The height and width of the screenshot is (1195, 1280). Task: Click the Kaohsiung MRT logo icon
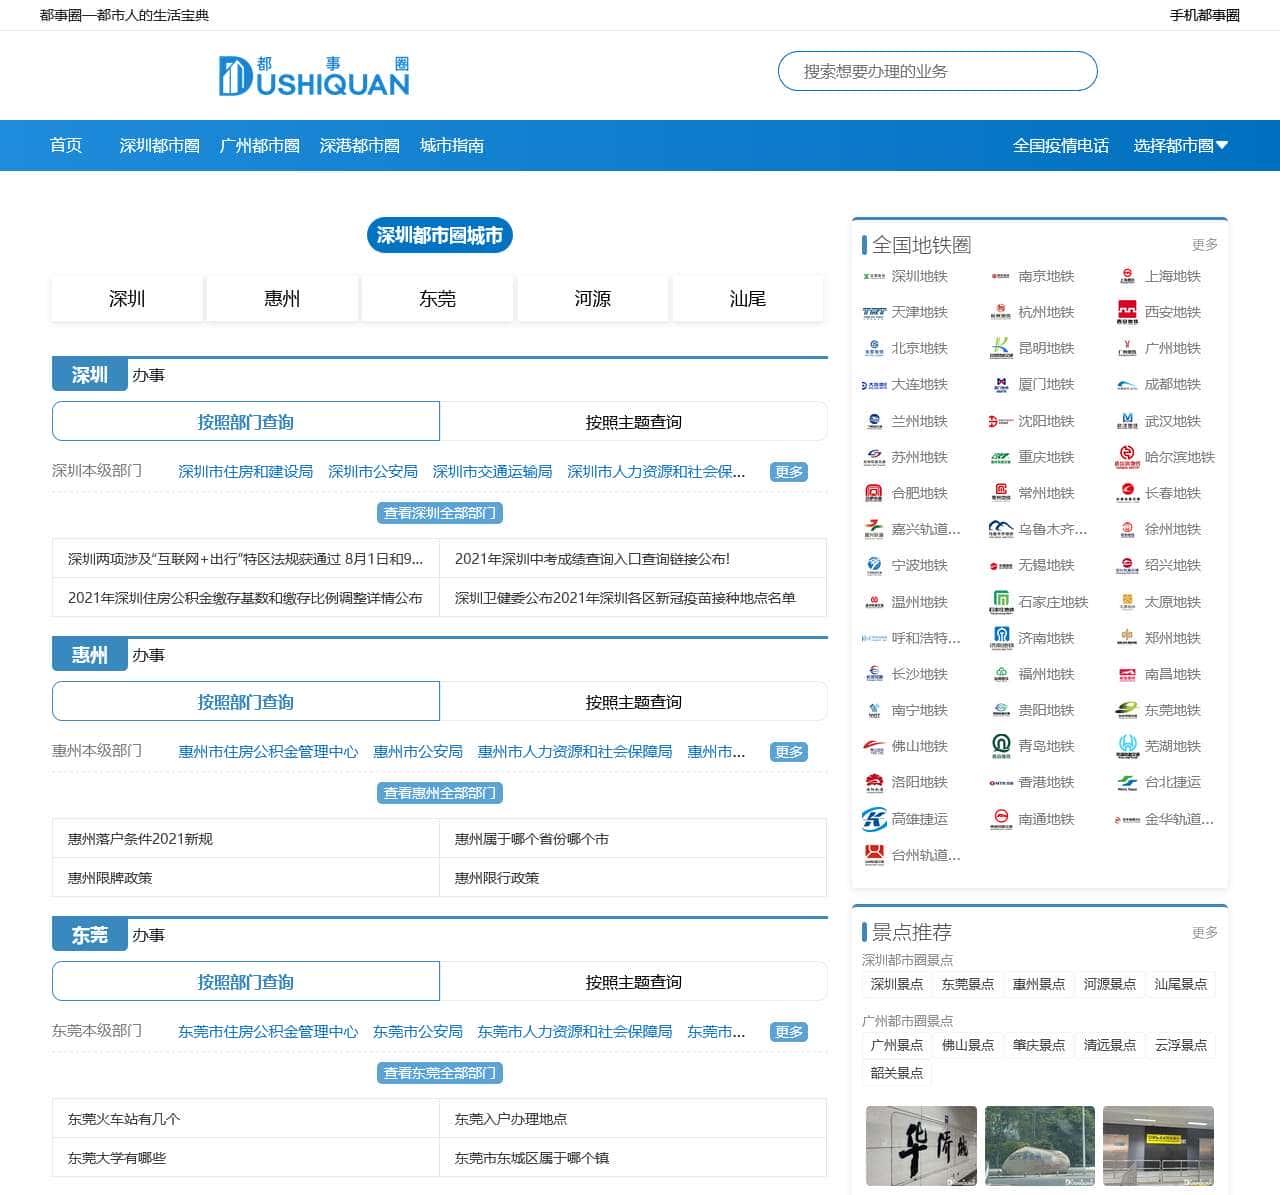(x=874, y=820)
